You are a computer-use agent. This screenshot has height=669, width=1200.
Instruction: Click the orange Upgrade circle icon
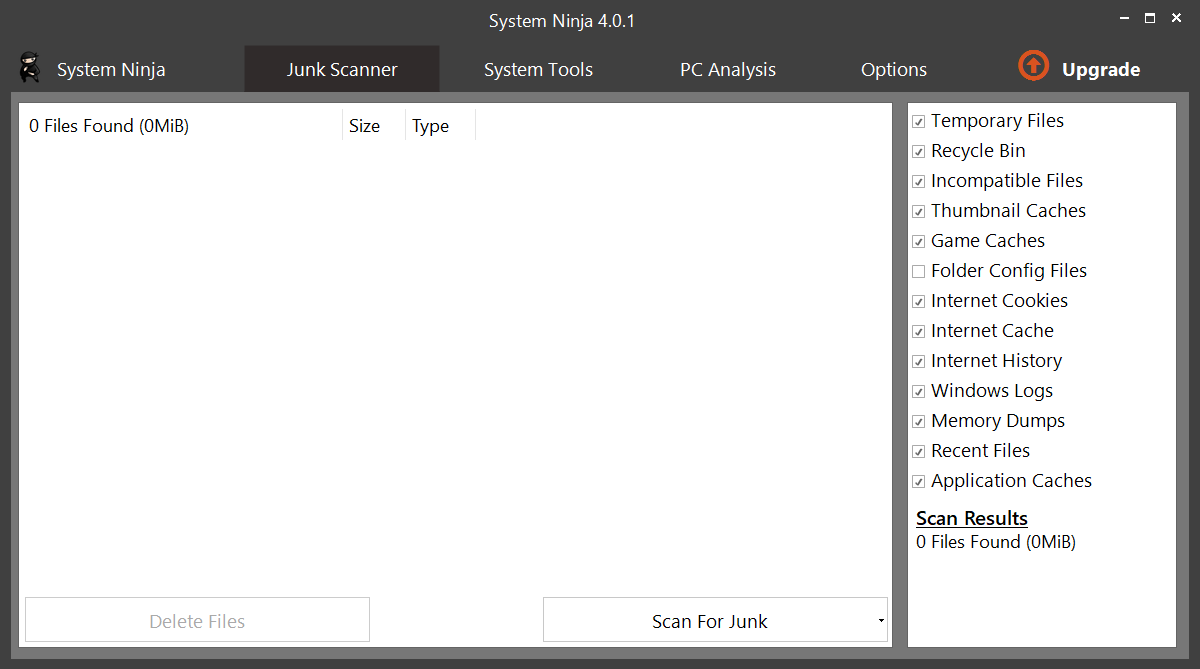(x=1033, y=65)
